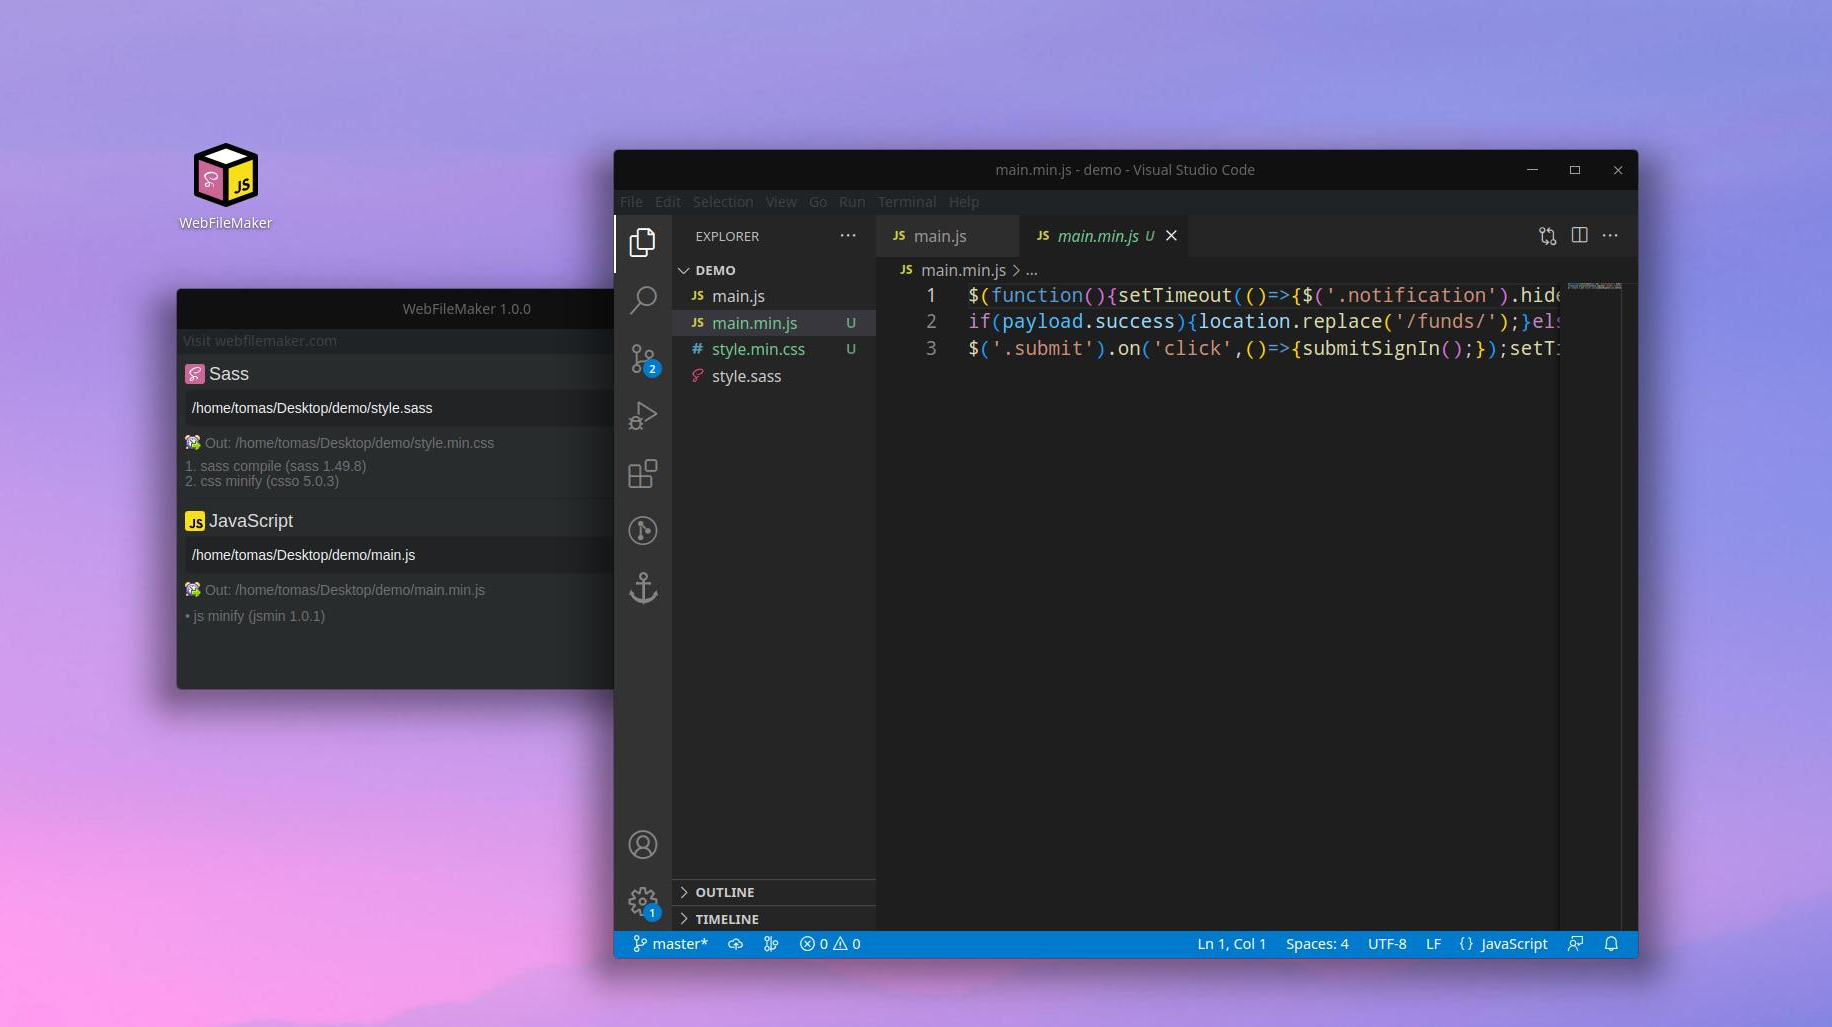Open the Manage gear icon in VS Code

pyautogui.click(x=643, y=902)
